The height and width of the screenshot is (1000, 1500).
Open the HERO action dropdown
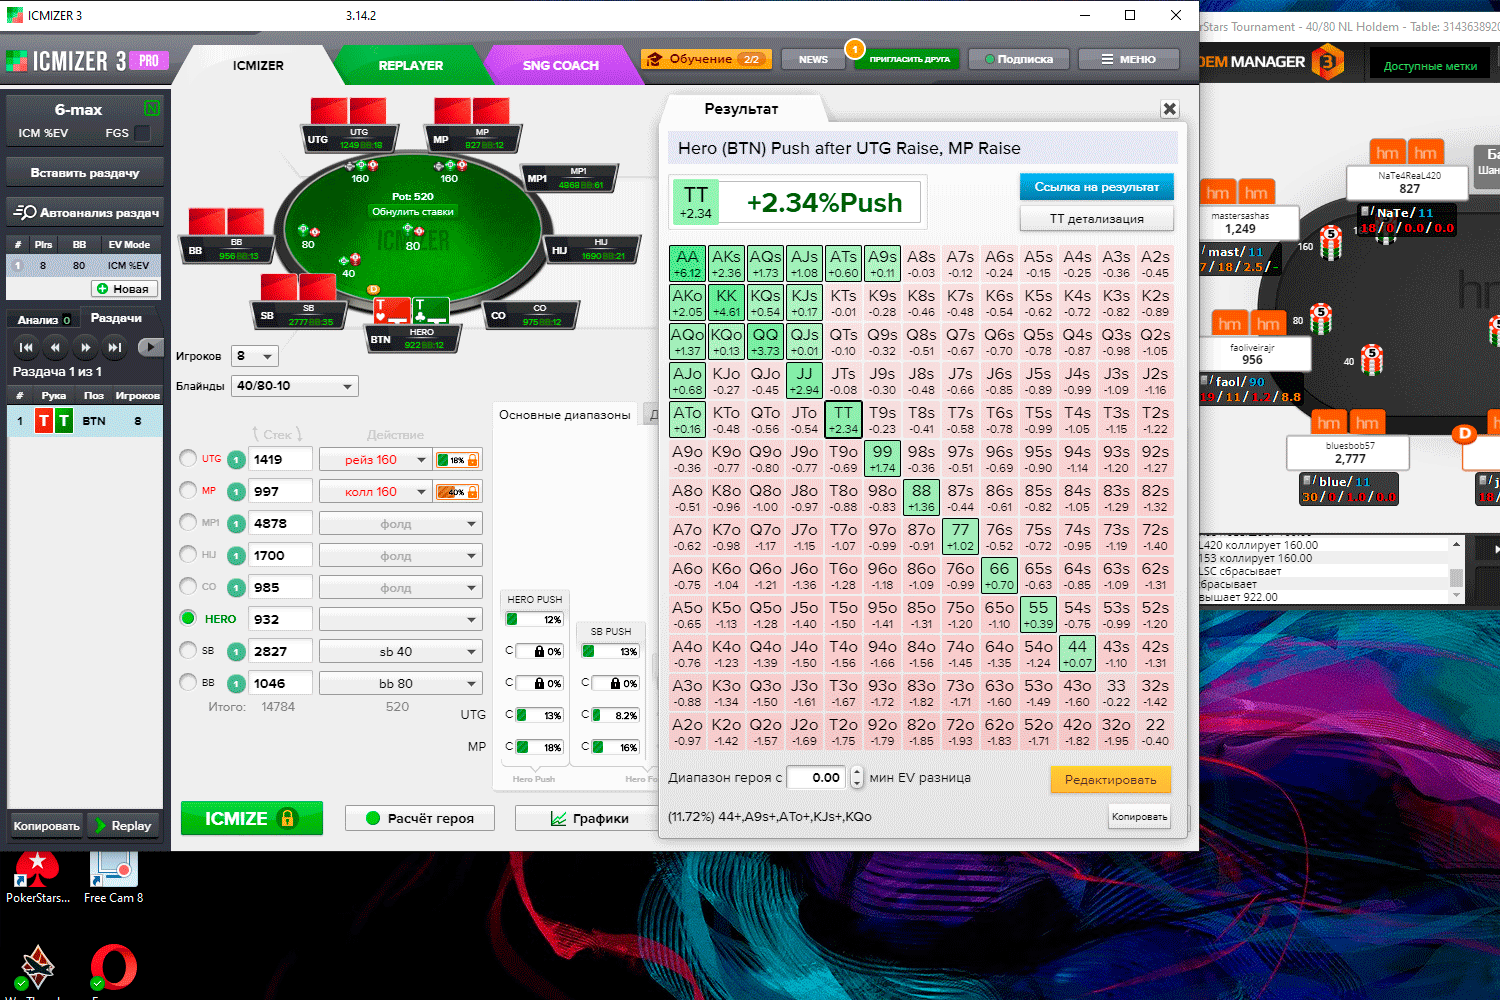pos(401,620)
